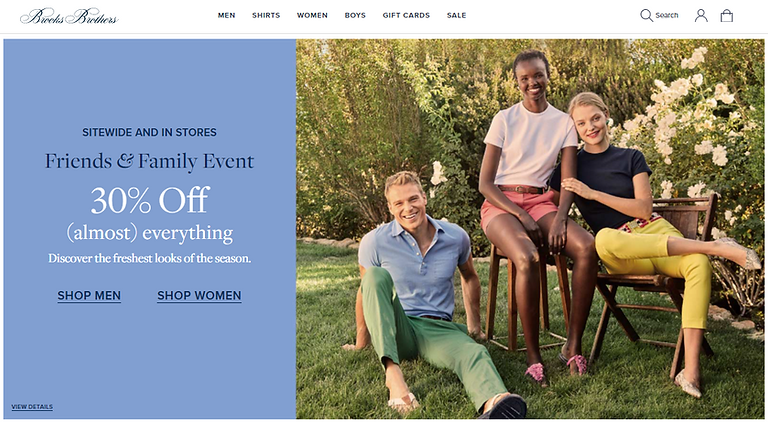Click the Search text field label
Viewport: 768px width, 423px height.
[x=667, y=16]
